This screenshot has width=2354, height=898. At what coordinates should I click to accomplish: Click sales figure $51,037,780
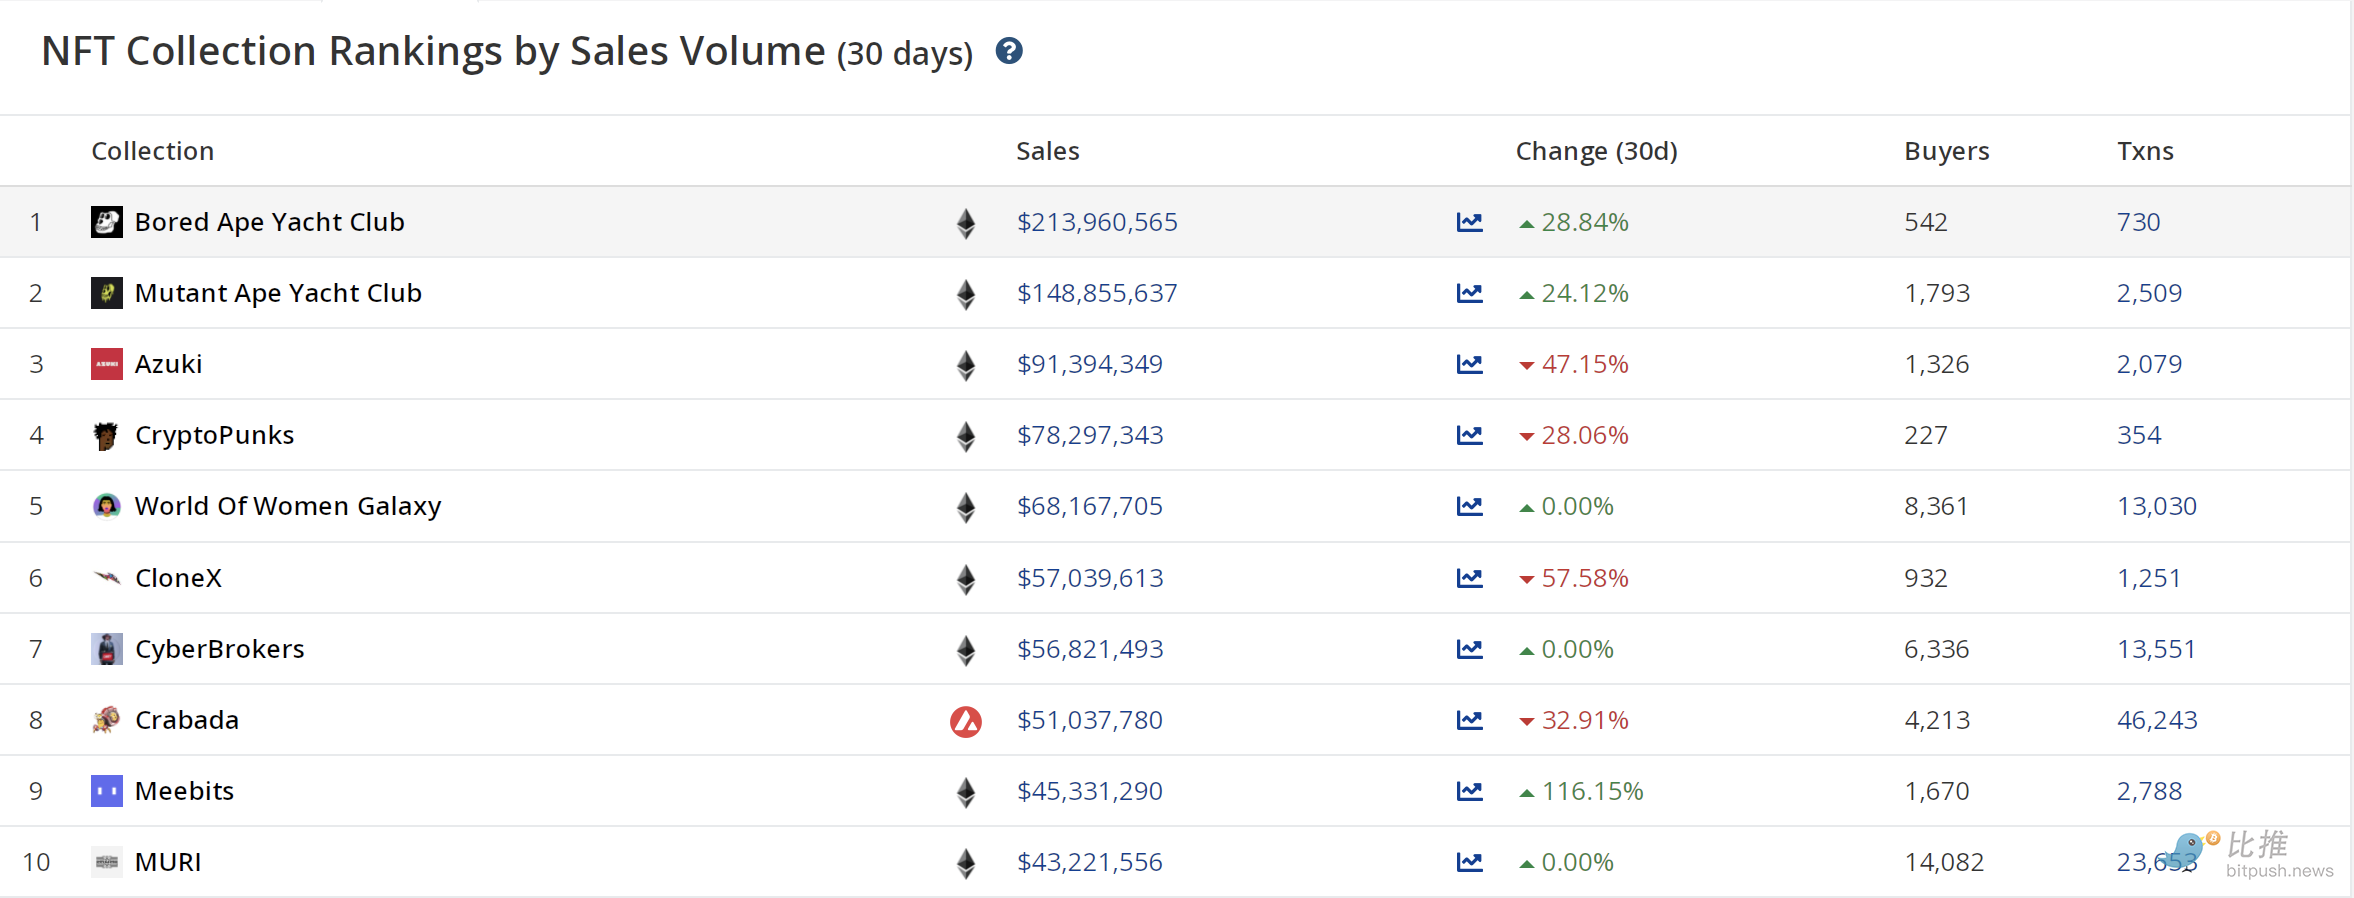1090,720
